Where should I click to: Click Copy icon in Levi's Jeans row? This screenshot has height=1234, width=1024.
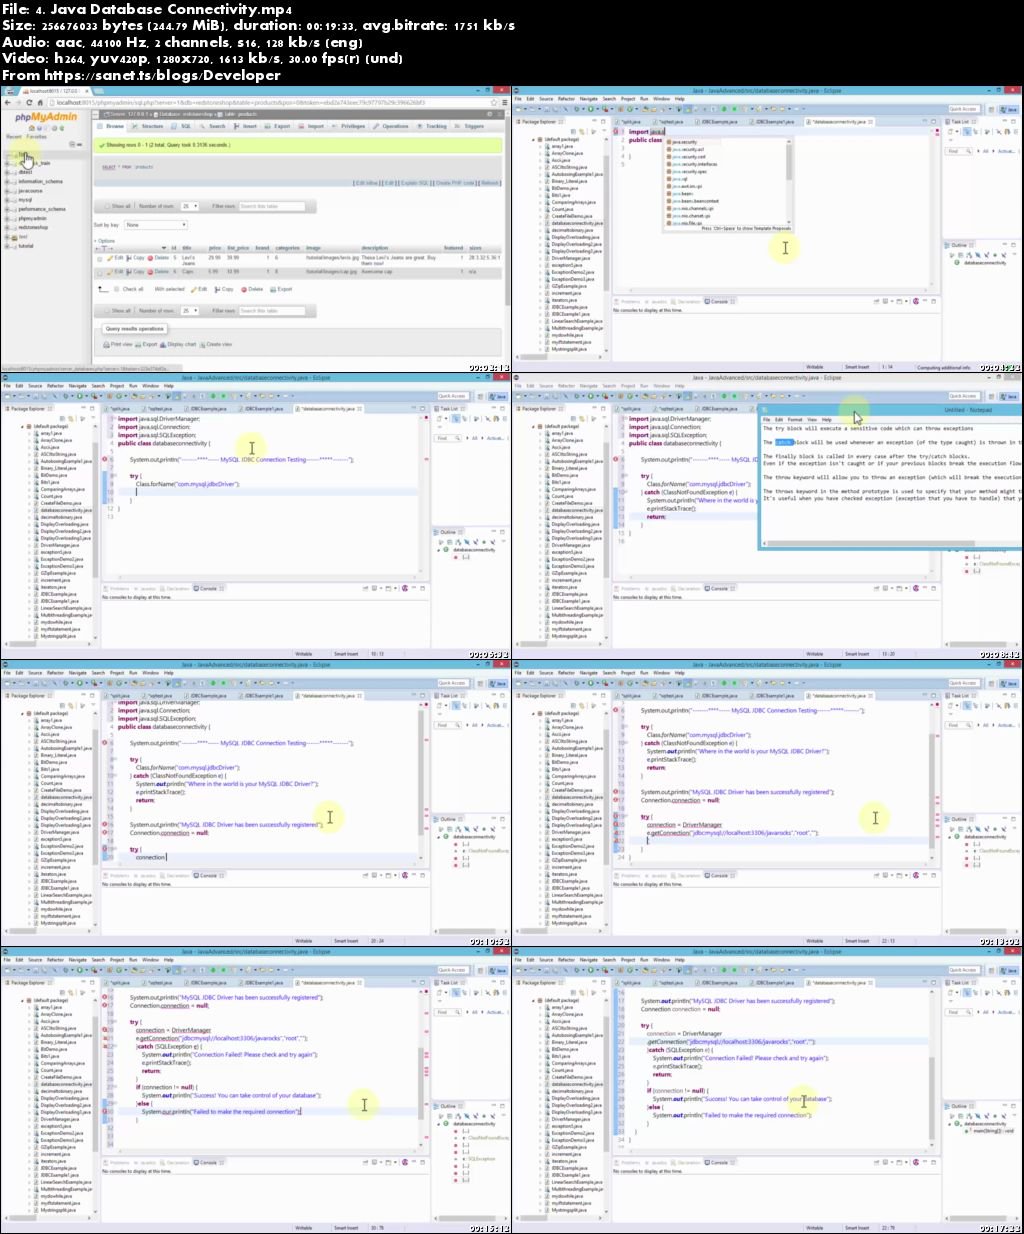[x=129, y=258]
